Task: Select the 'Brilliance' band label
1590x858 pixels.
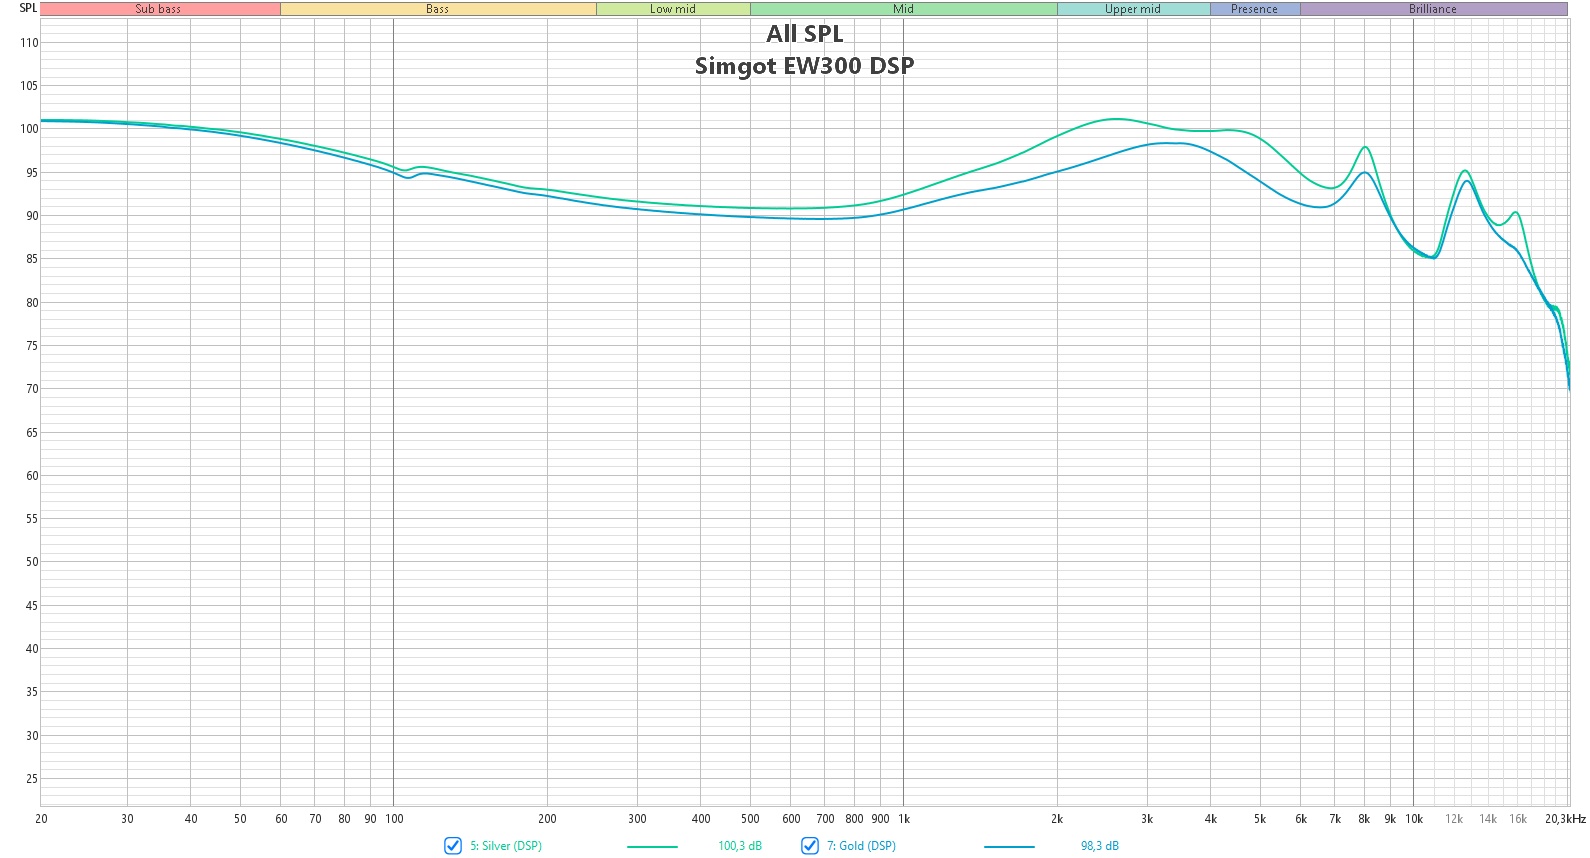Action: click(1433, 9)
